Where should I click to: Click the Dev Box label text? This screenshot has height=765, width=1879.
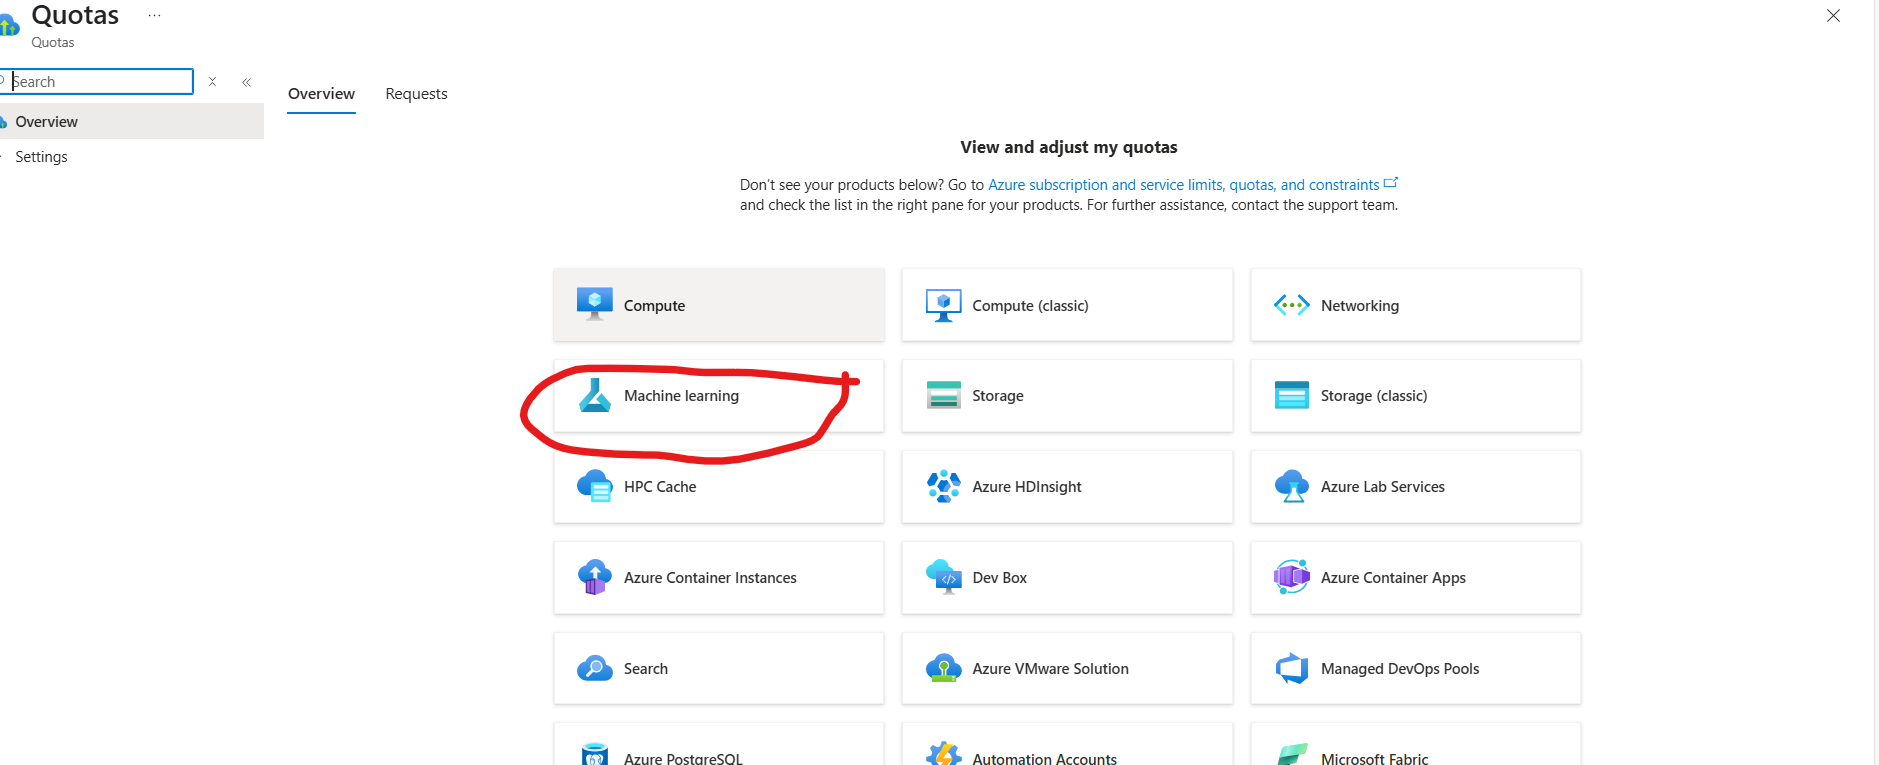coord(999,578)
